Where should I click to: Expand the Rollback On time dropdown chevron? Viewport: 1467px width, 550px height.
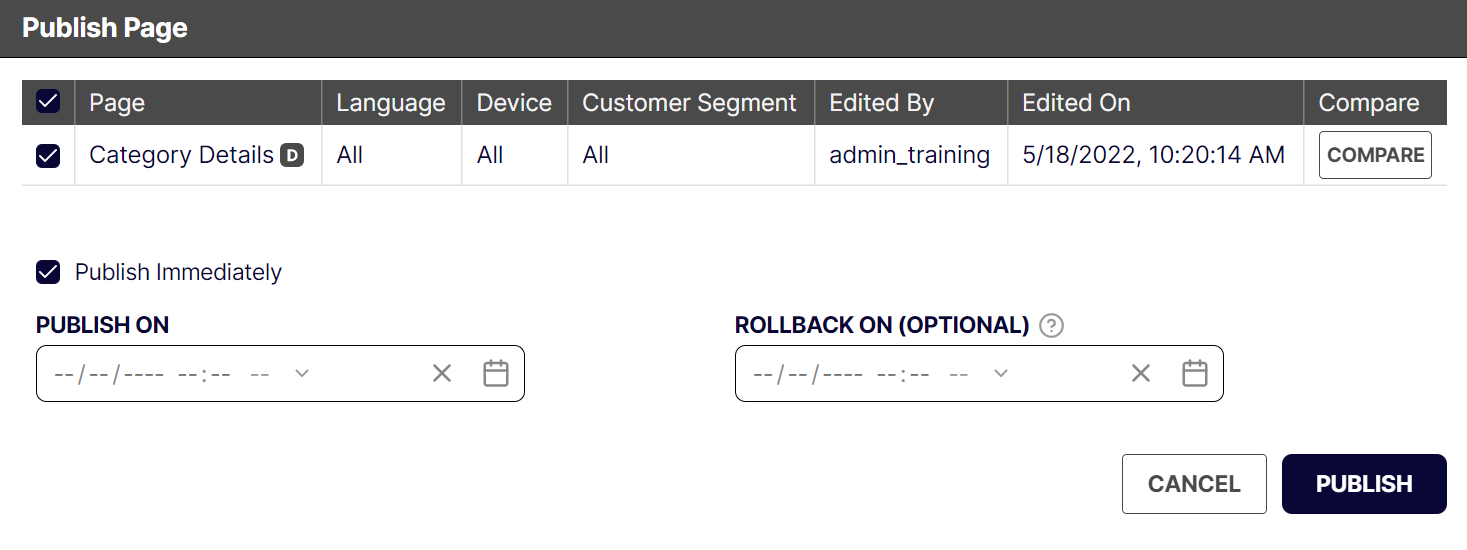click(1001, 373)
